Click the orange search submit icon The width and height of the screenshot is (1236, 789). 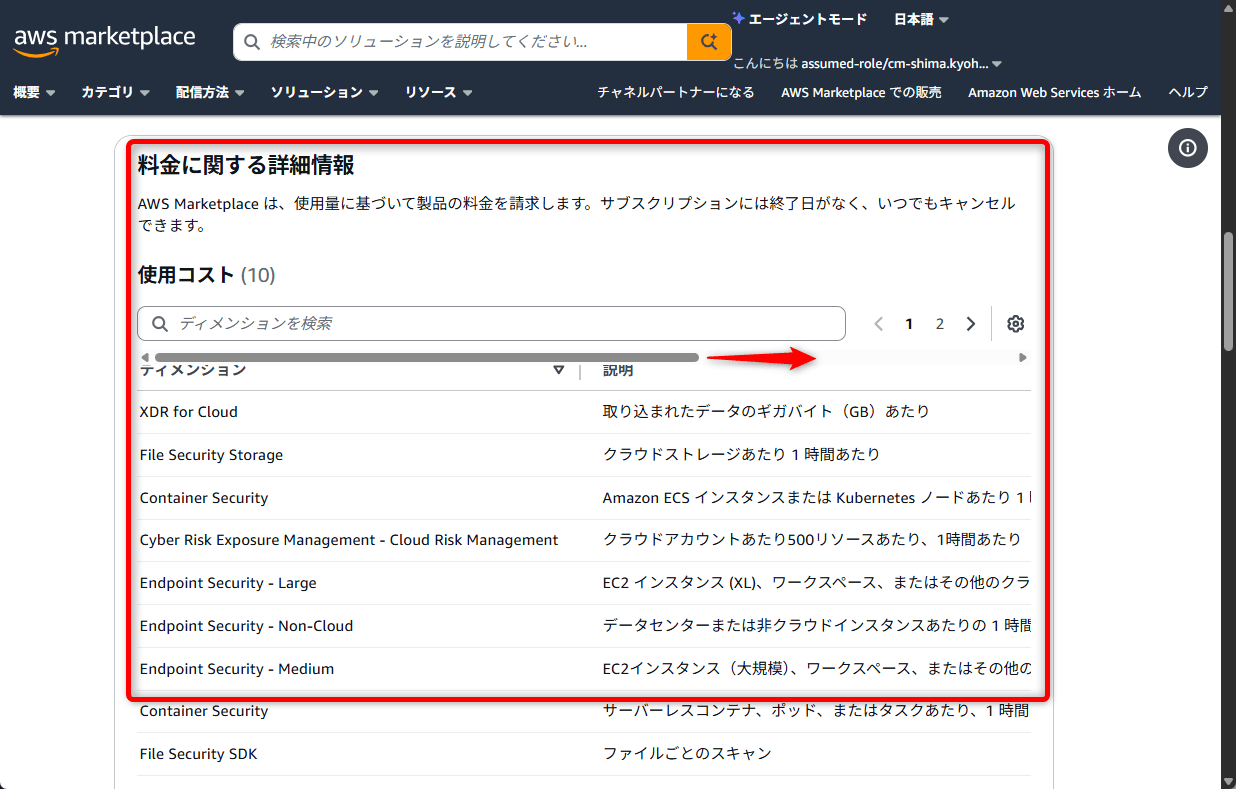pyautogui.click(x=709, y=42)
